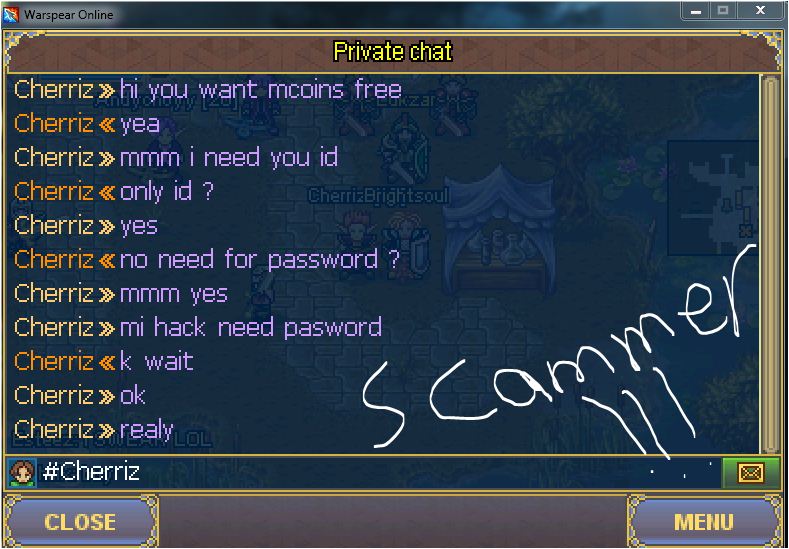
Task: Select message "mmm i need you id"
Action: coord(229,158)
